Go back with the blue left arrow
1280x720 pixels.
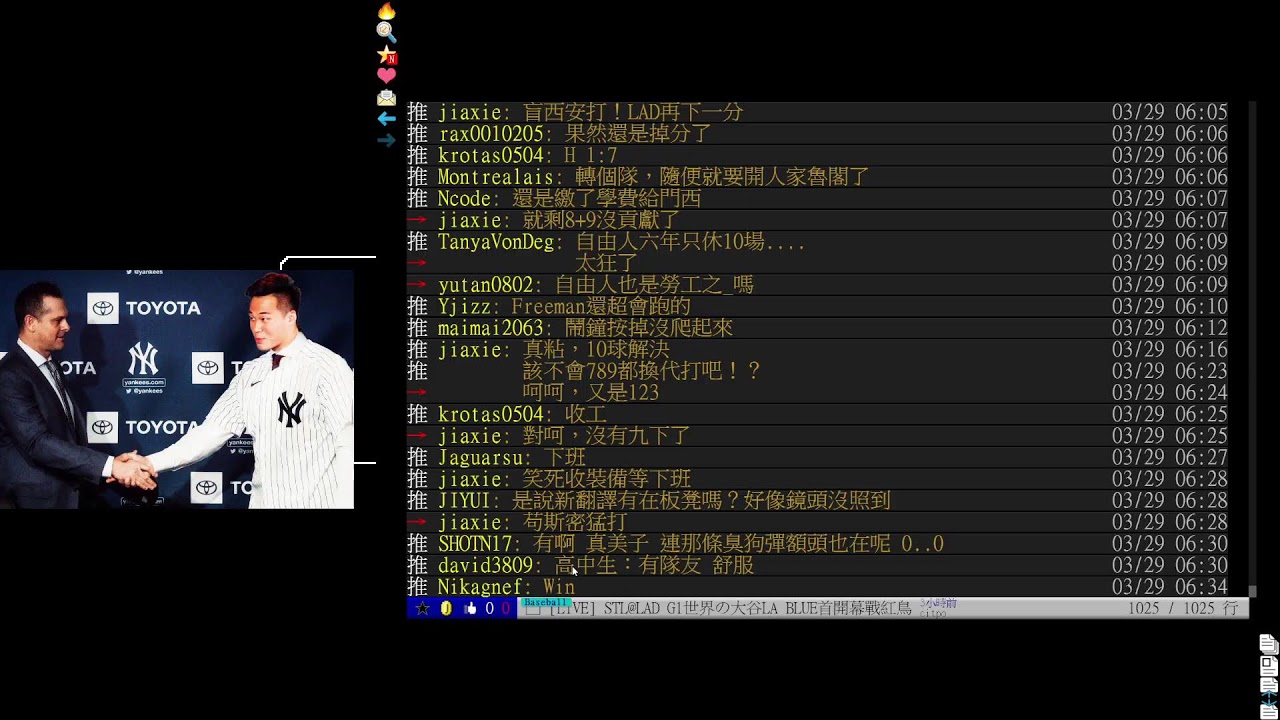386,119
